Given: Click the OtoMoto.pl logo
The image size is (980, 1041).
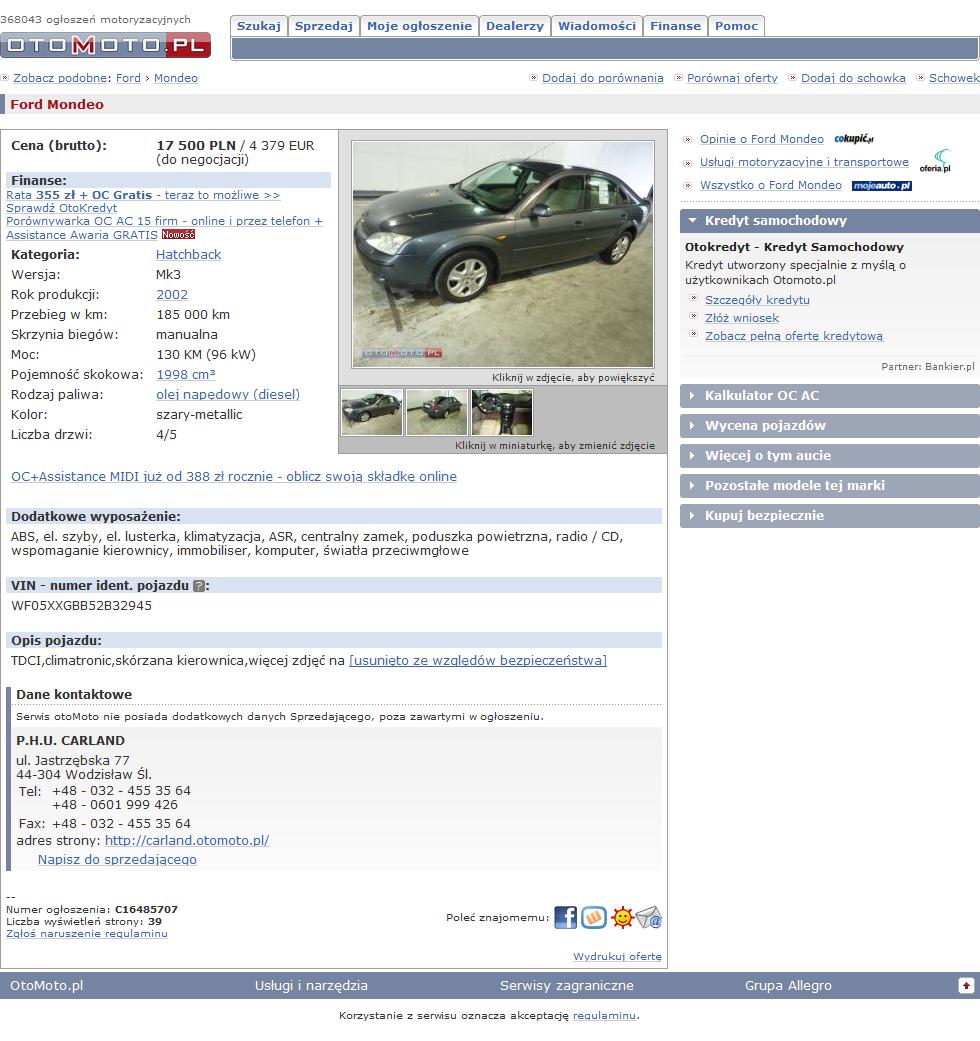Looking at the screenshot, I should [106, 45].
